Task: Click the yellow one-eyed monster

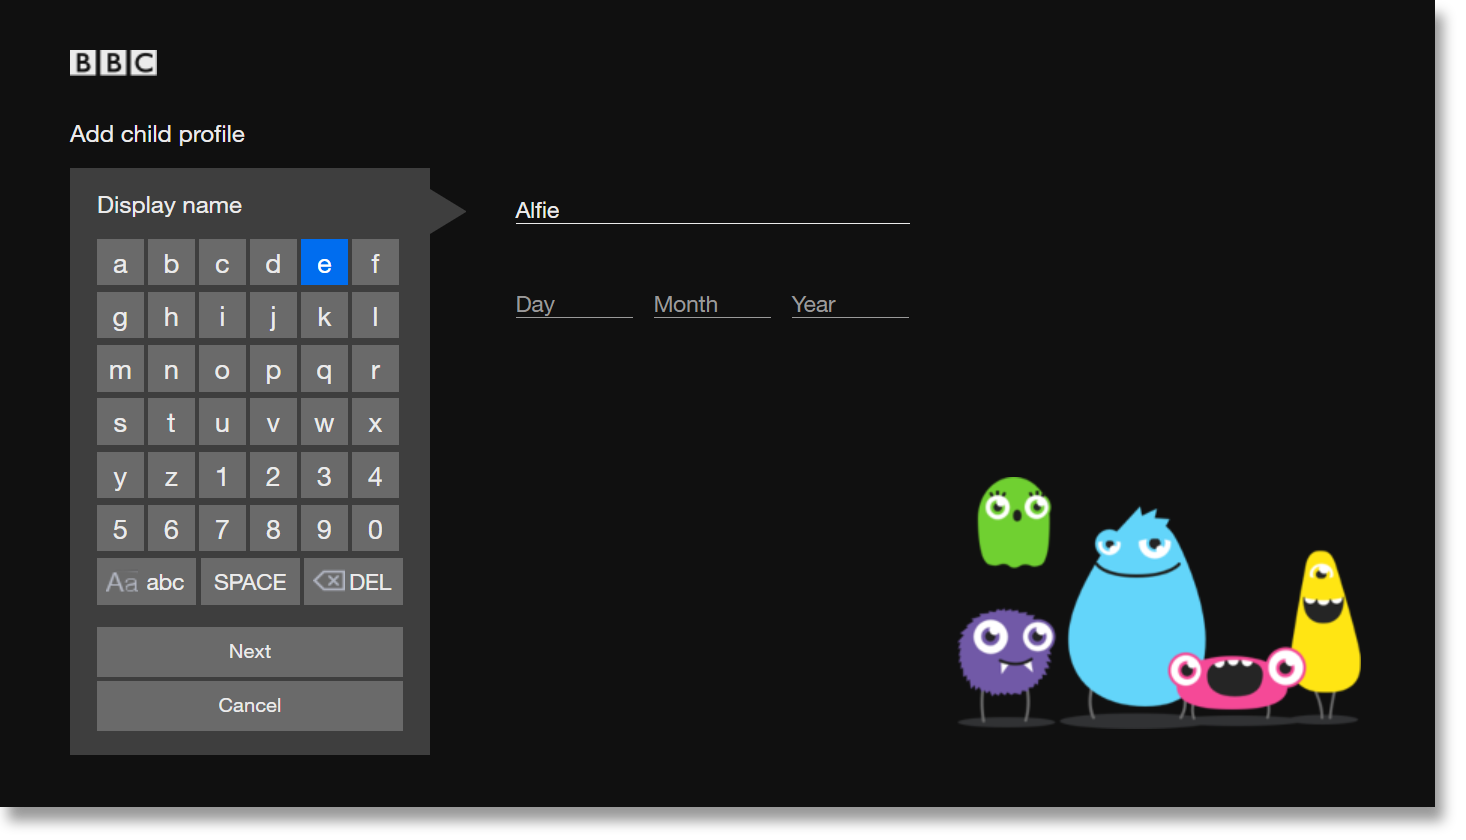Action: coord(1325,625)
